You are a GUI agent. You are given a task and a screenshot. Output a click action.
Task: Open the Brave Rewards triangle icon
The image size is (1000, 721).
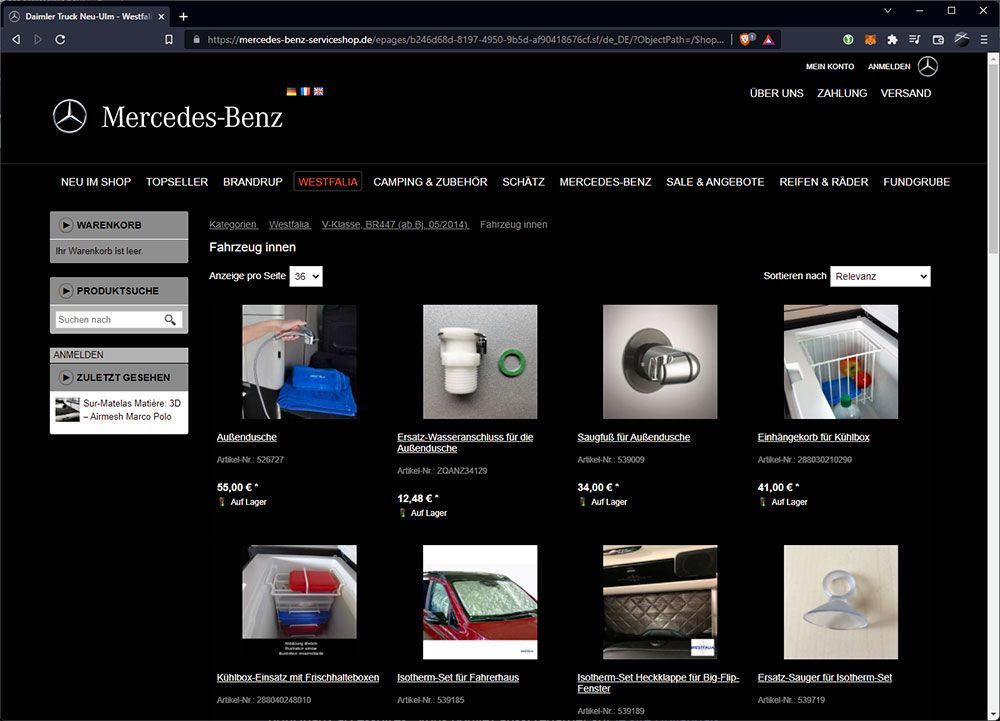point(768,40)
